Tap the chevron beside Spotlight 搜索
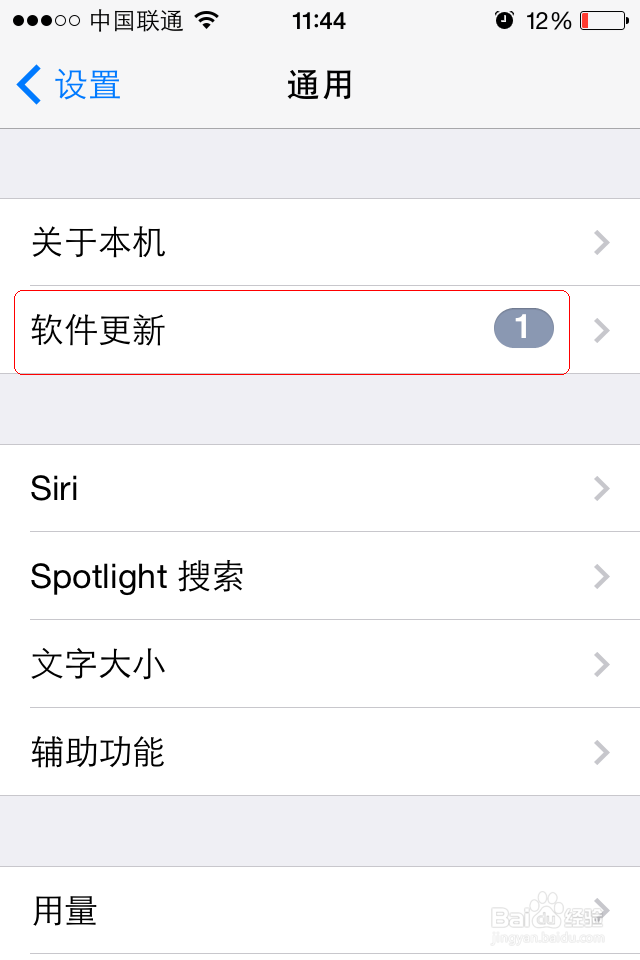 pyautogui.click(x=601, y=576)
